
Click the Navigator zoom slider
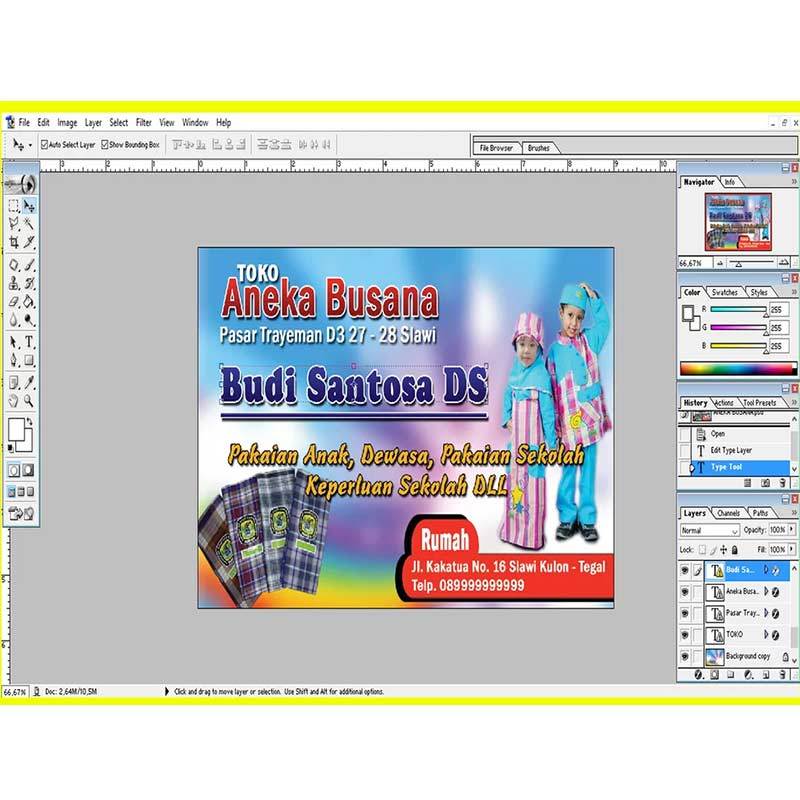[751, 263]
